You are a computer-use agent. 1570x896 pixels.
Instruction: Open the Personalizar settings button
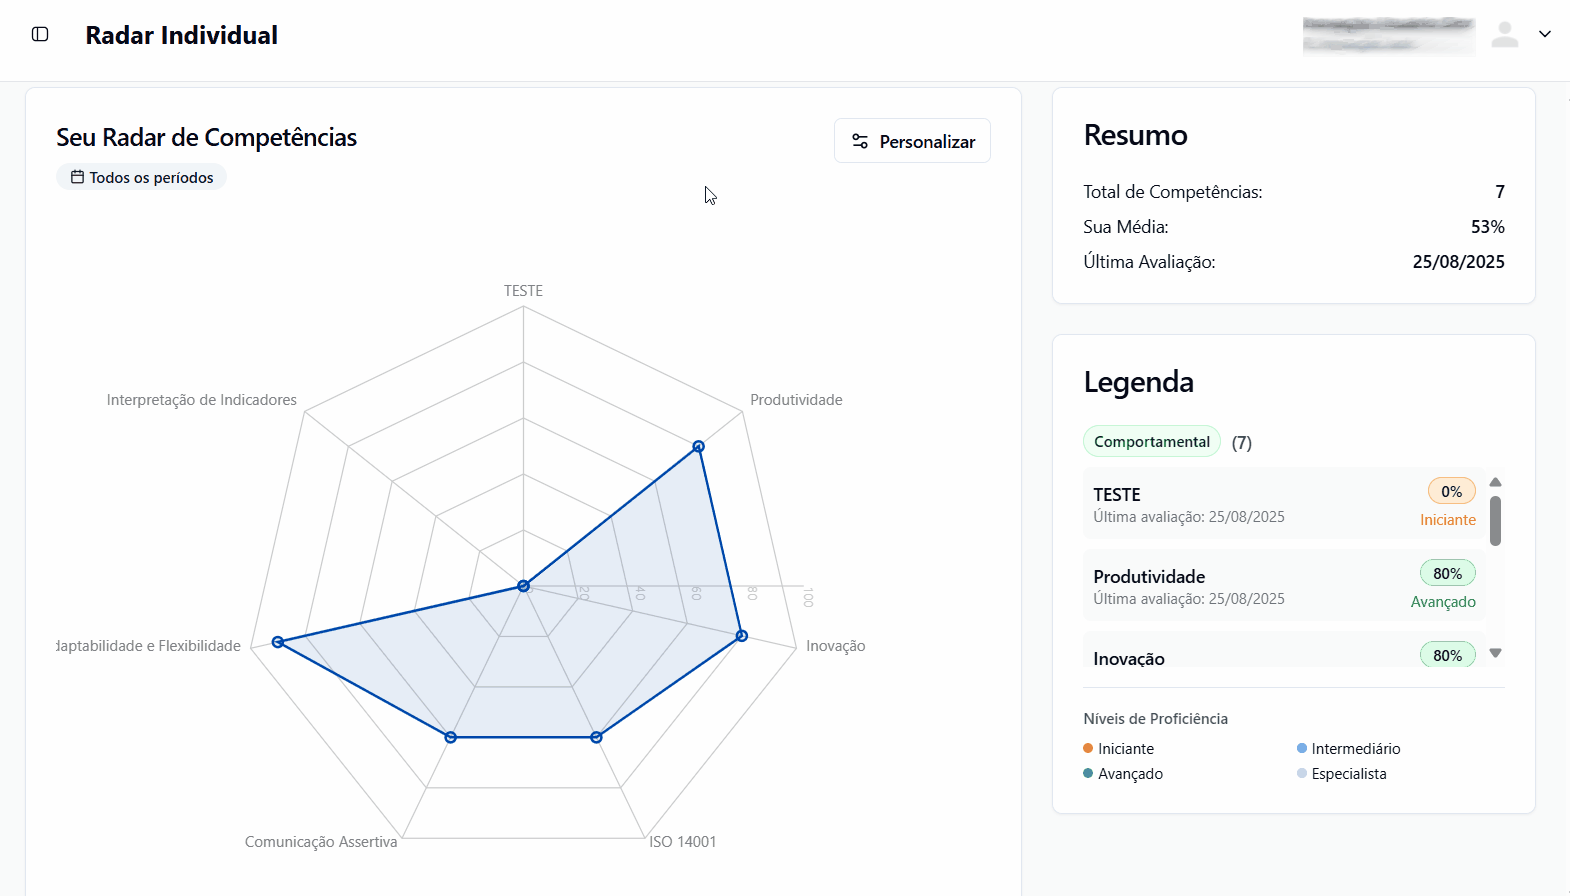point(912,141)
